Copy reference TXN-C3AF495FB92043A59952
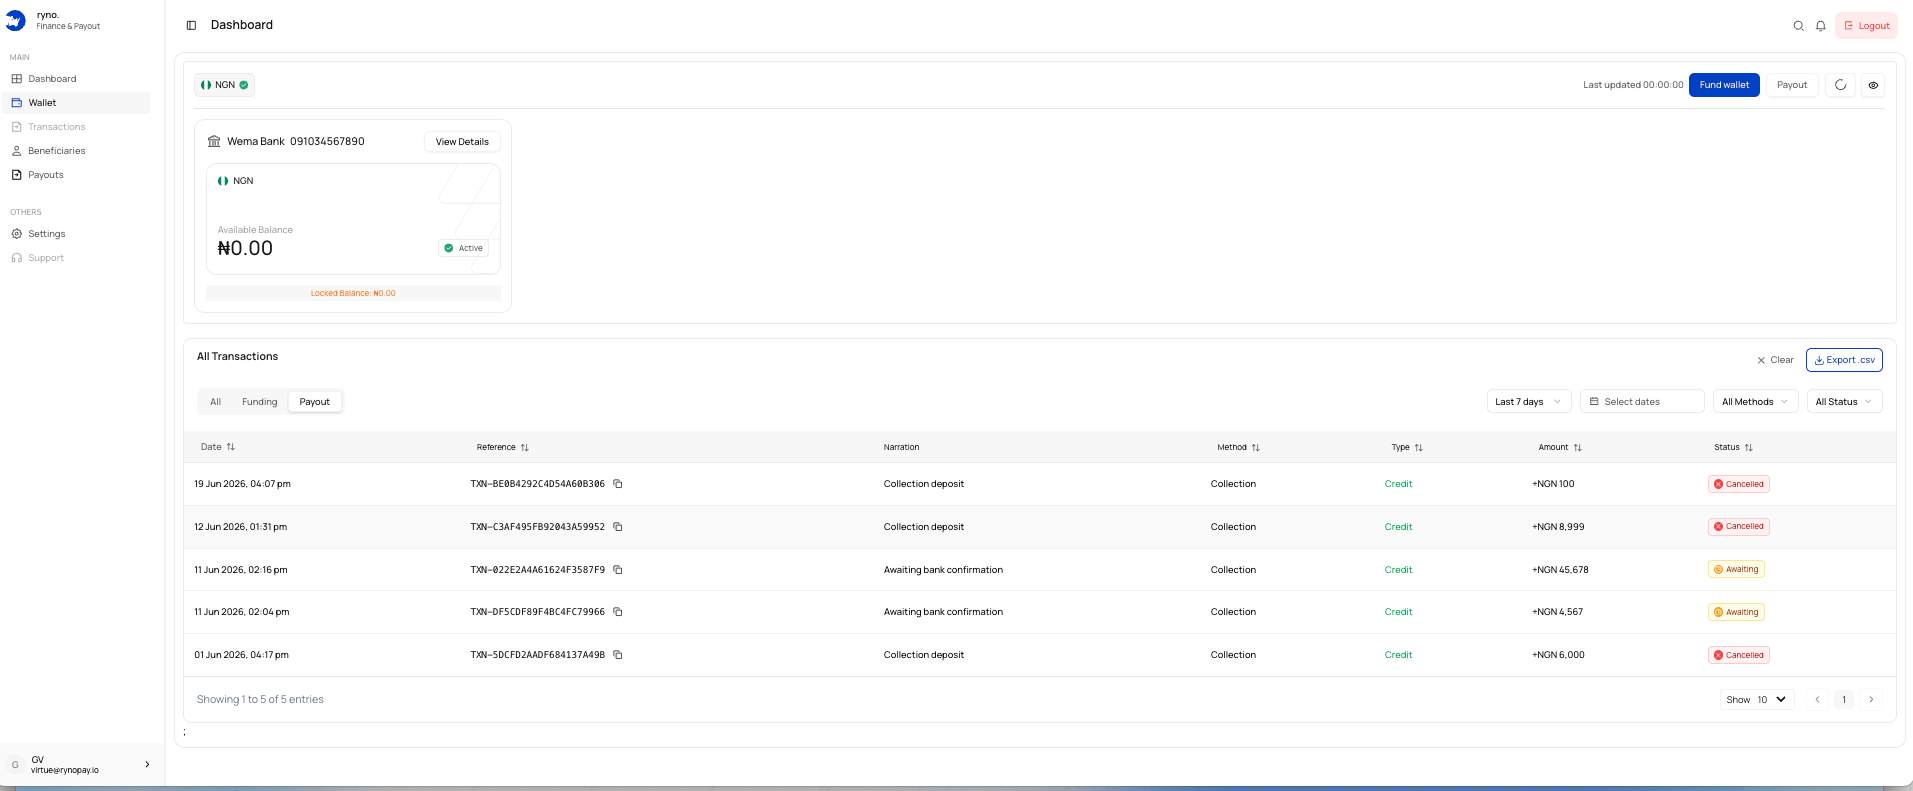Image resolution: width=1913 pixels, height=791 pixels. [618, 527]
